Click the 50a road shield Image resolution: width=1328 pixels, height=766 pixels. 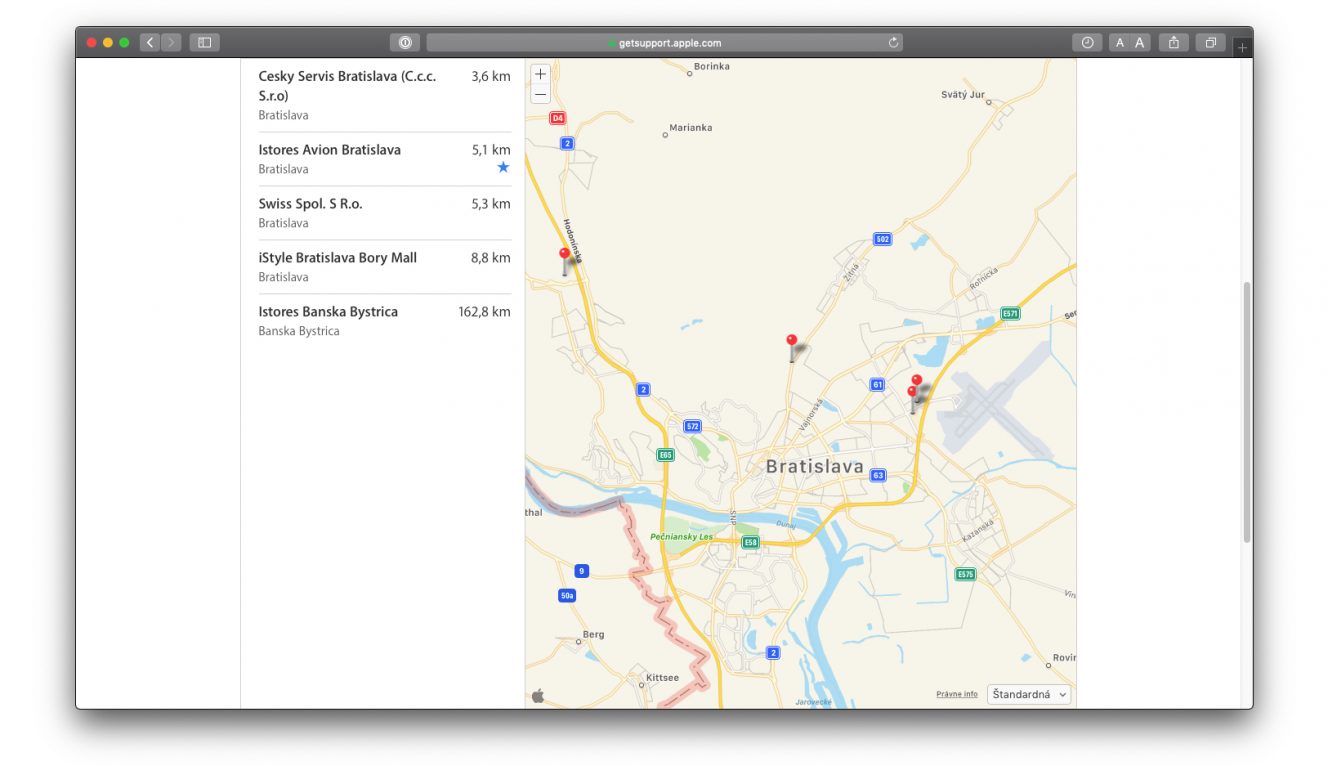point(567,596)
